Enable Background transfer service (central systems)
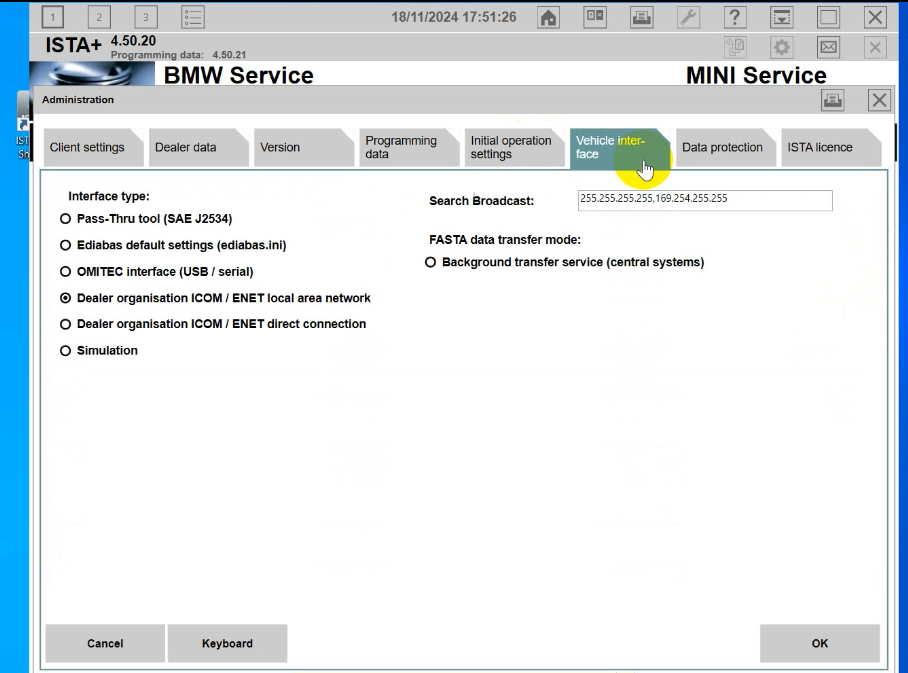 [x=565, y=262]
